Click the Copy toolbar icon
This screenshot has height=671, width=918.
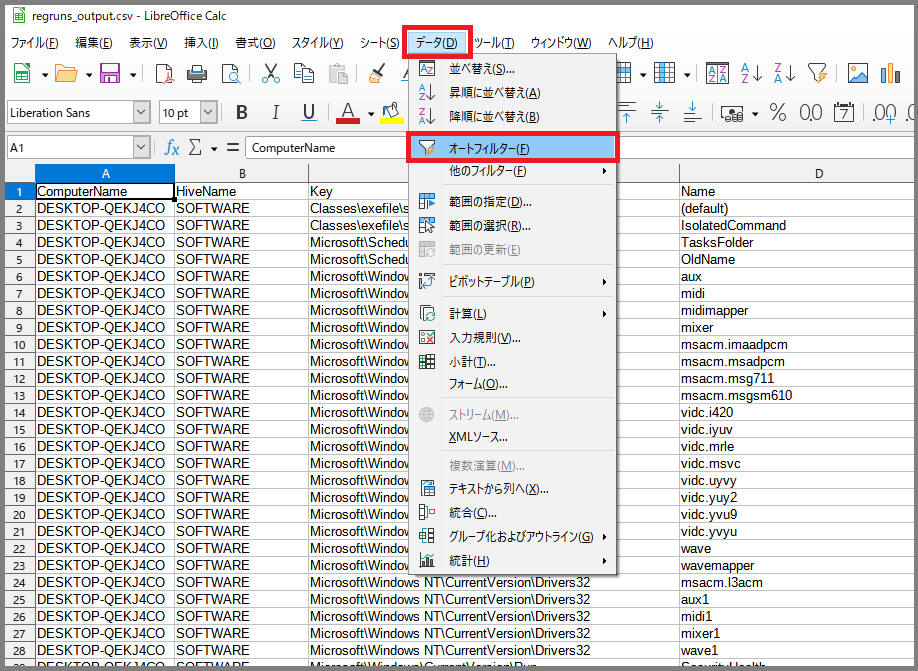tap(304, 74)
